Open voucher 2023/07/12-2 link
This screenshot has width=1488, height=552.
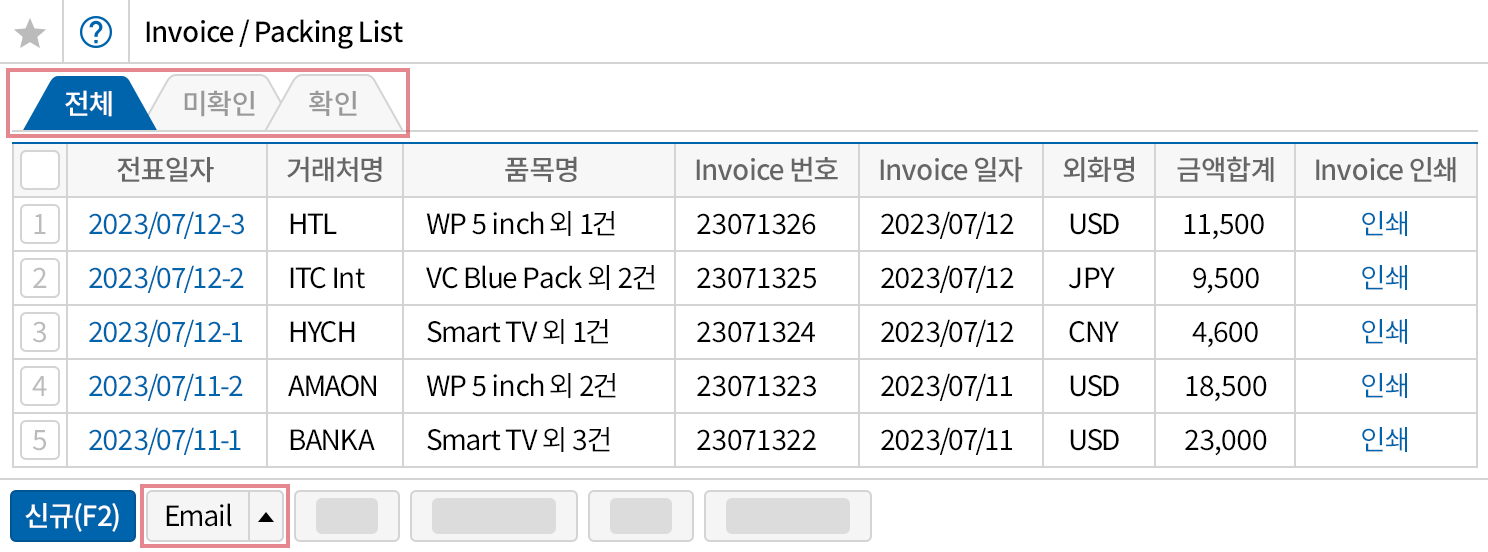click(x=166, y=278)
